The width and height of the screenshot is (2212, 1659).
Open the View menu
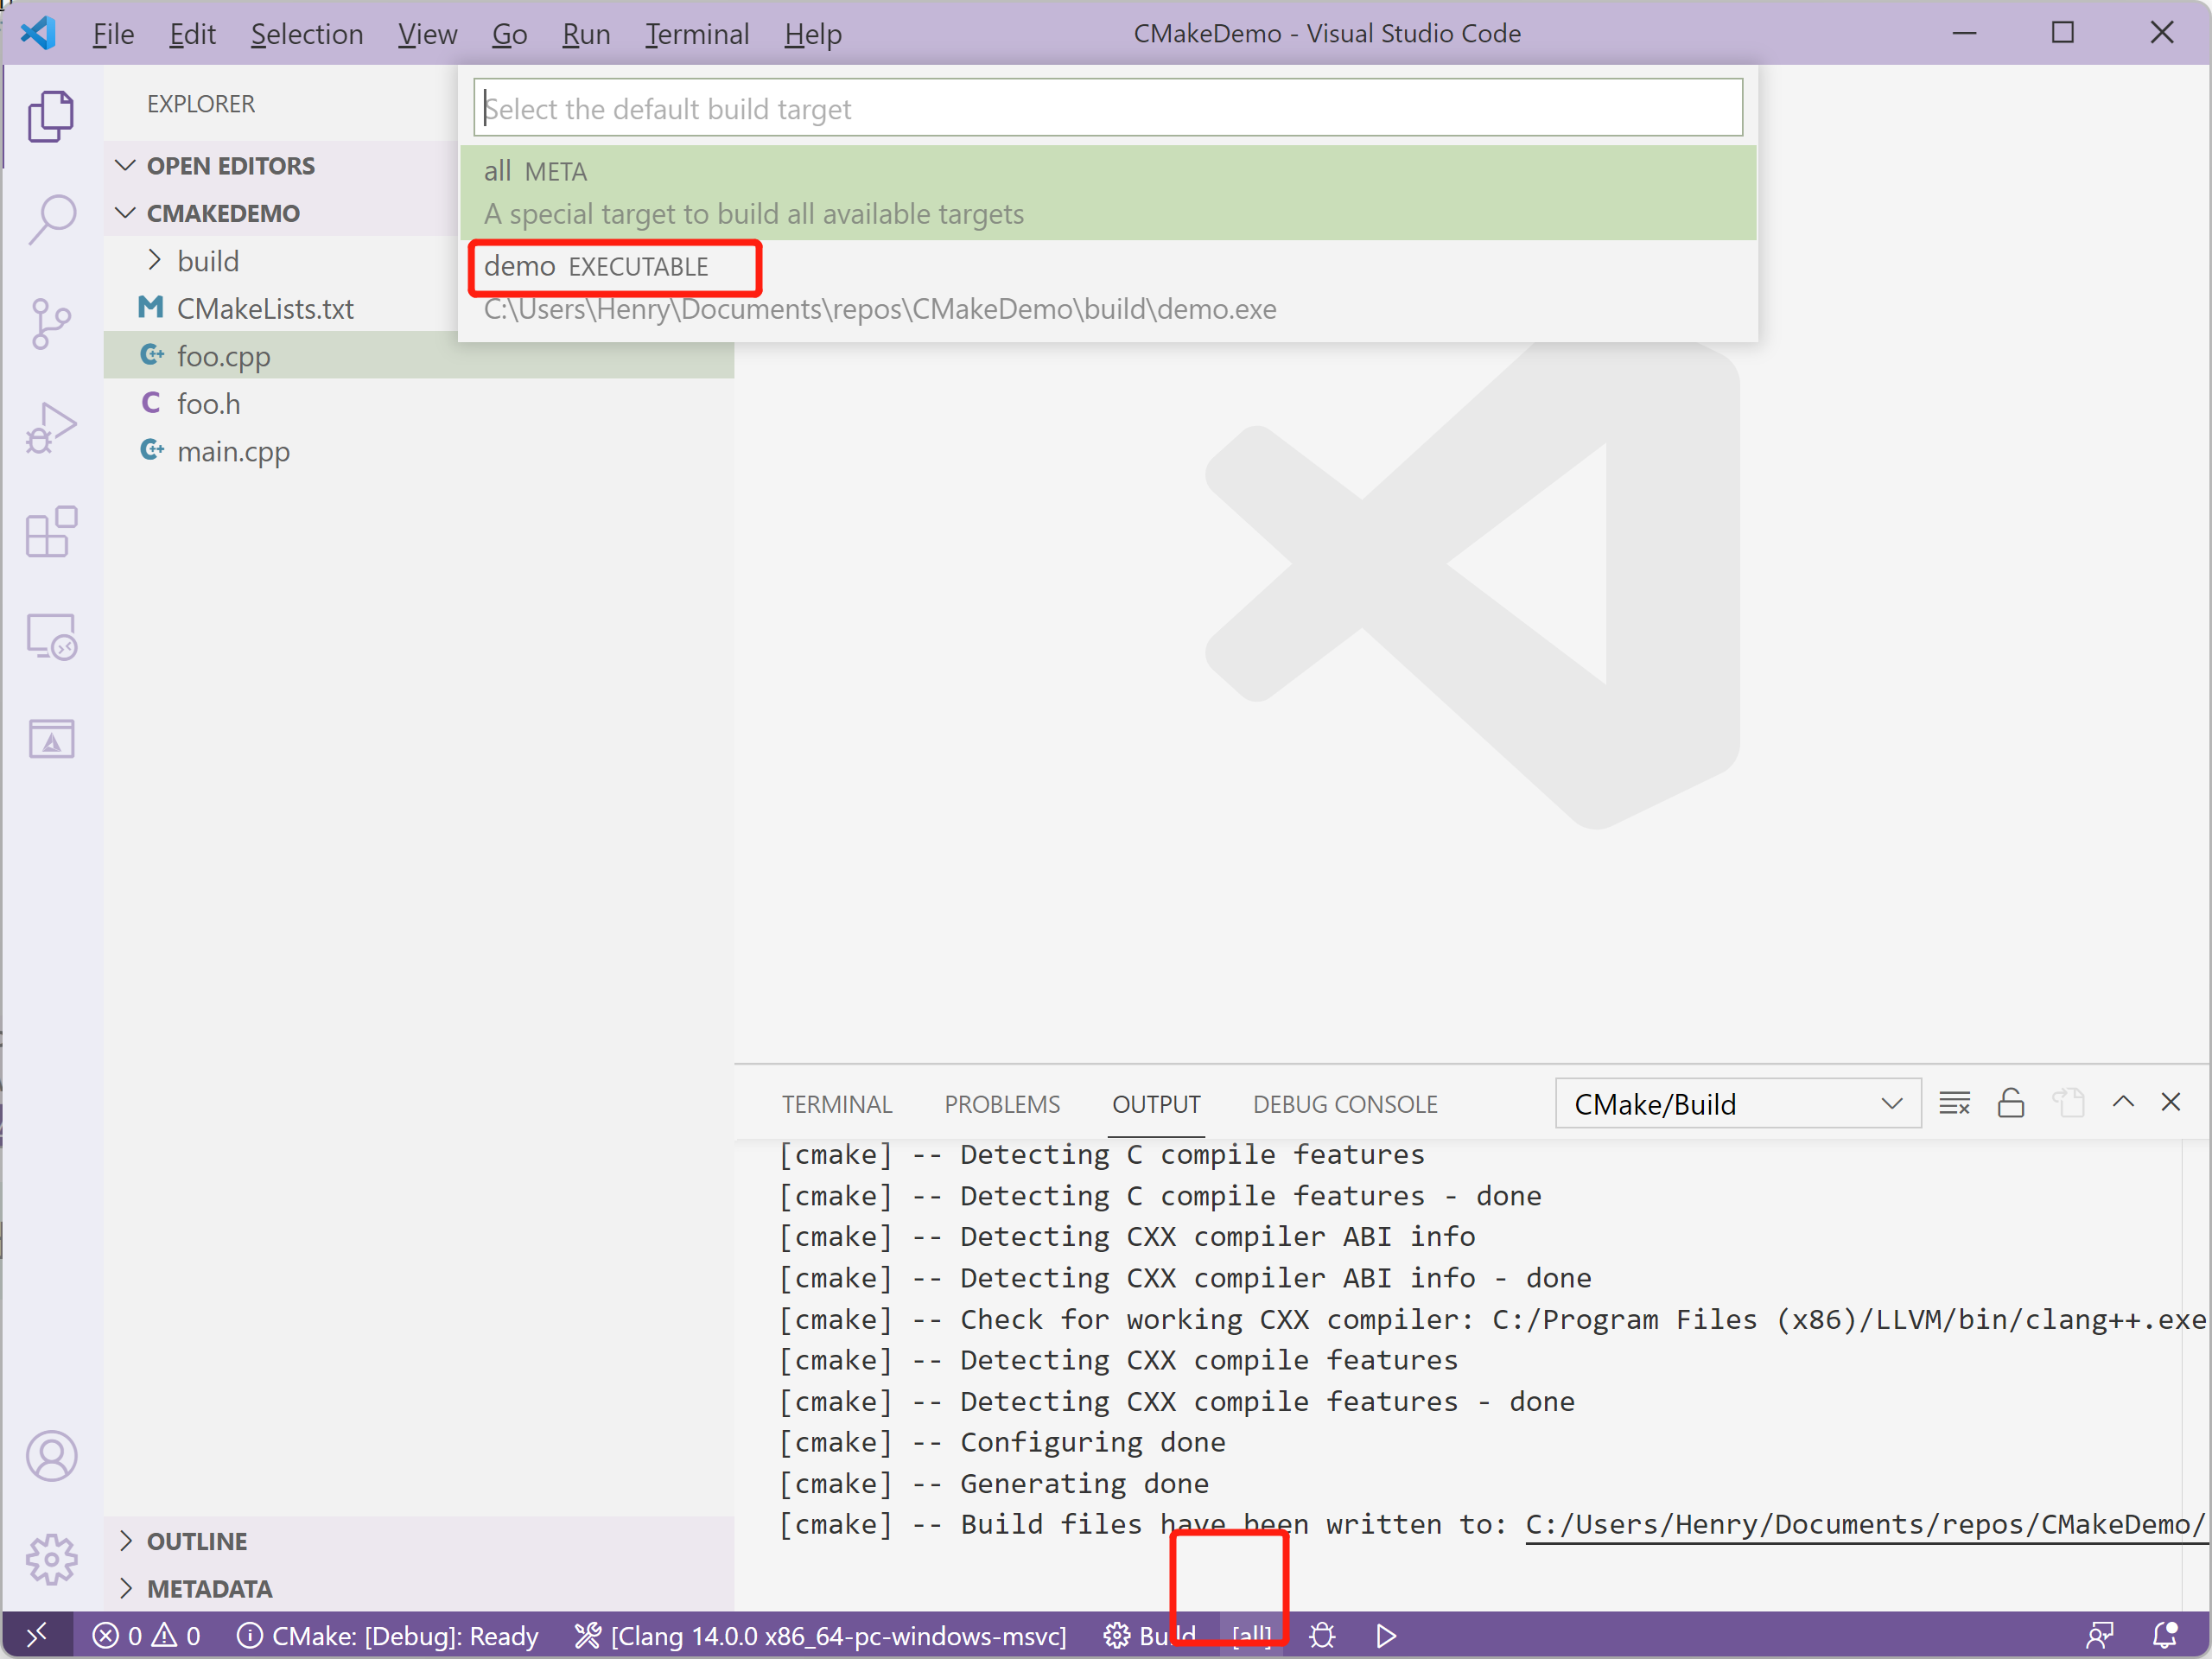(427, 34)
